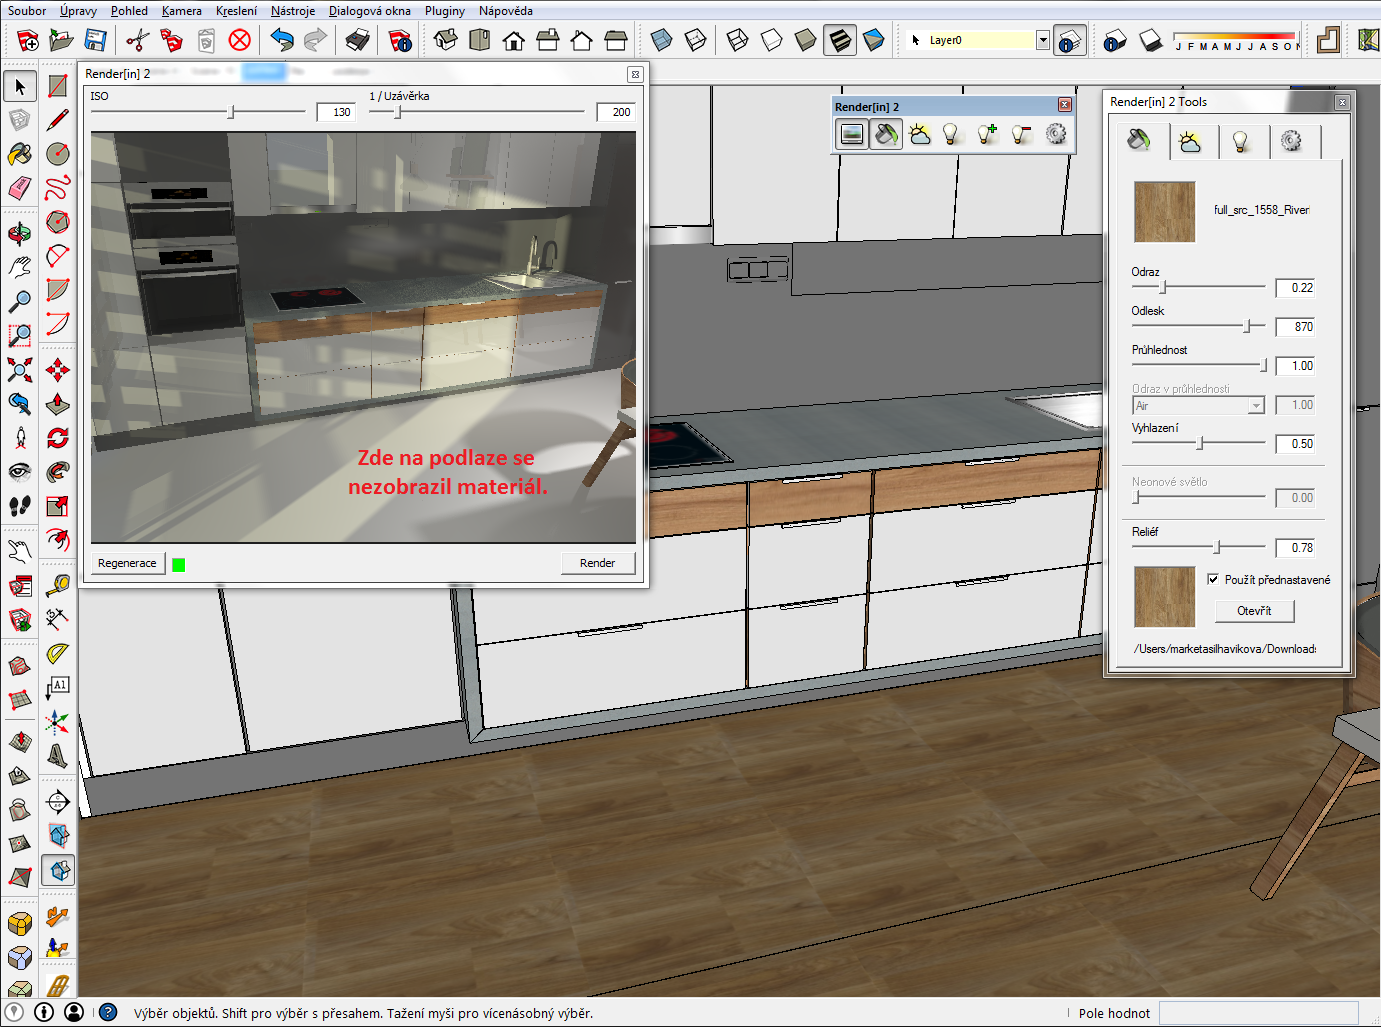The image size is (1381, 1027).
Task: Open Render[in] settings gear in floating toolbar
Action: [x=1056, y=134]
